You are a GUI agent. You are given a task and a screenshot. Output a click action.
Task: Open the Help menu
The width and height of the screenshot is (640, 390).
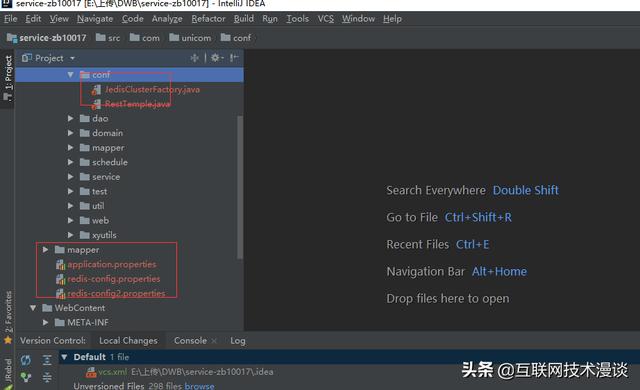click(392, 19)
